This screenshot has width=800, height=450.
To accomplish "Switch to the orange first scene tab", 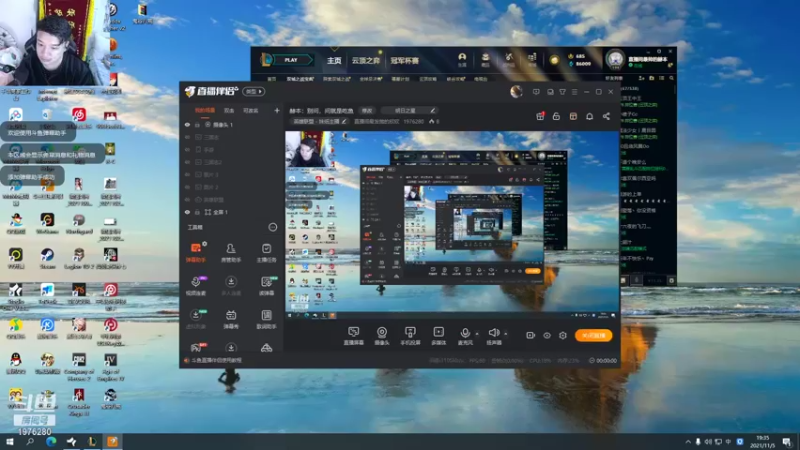I will pos(205,110).
